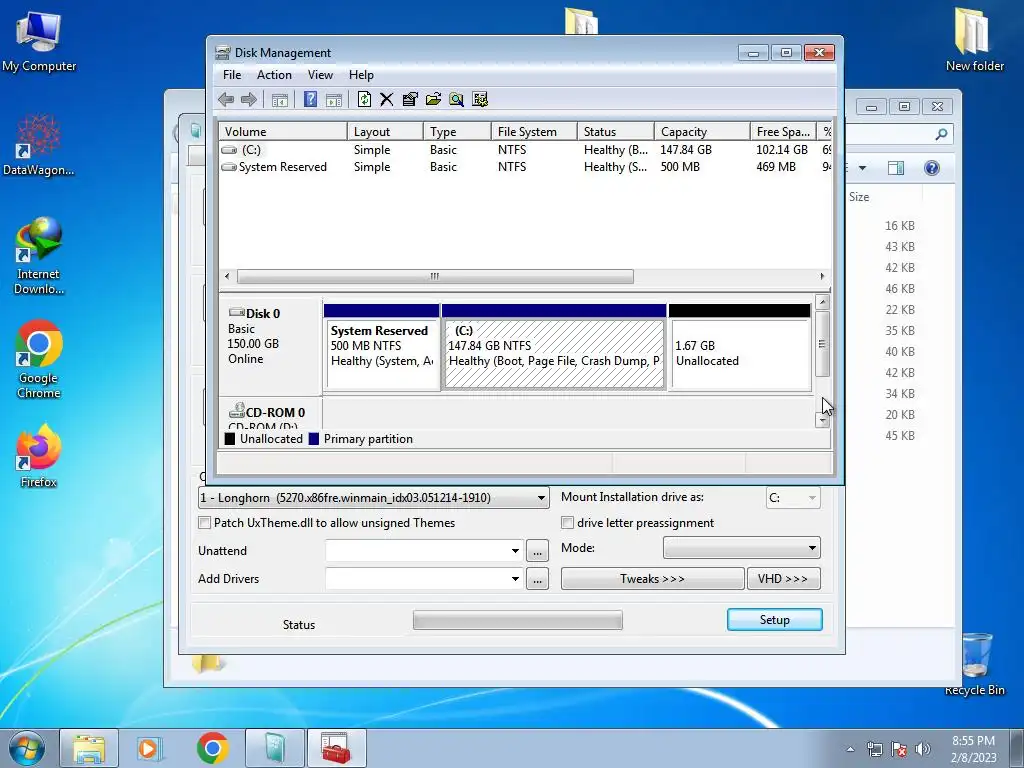Click the Explore magnifier toolbar icon
1024x768 pixels.
pos(456,99)
